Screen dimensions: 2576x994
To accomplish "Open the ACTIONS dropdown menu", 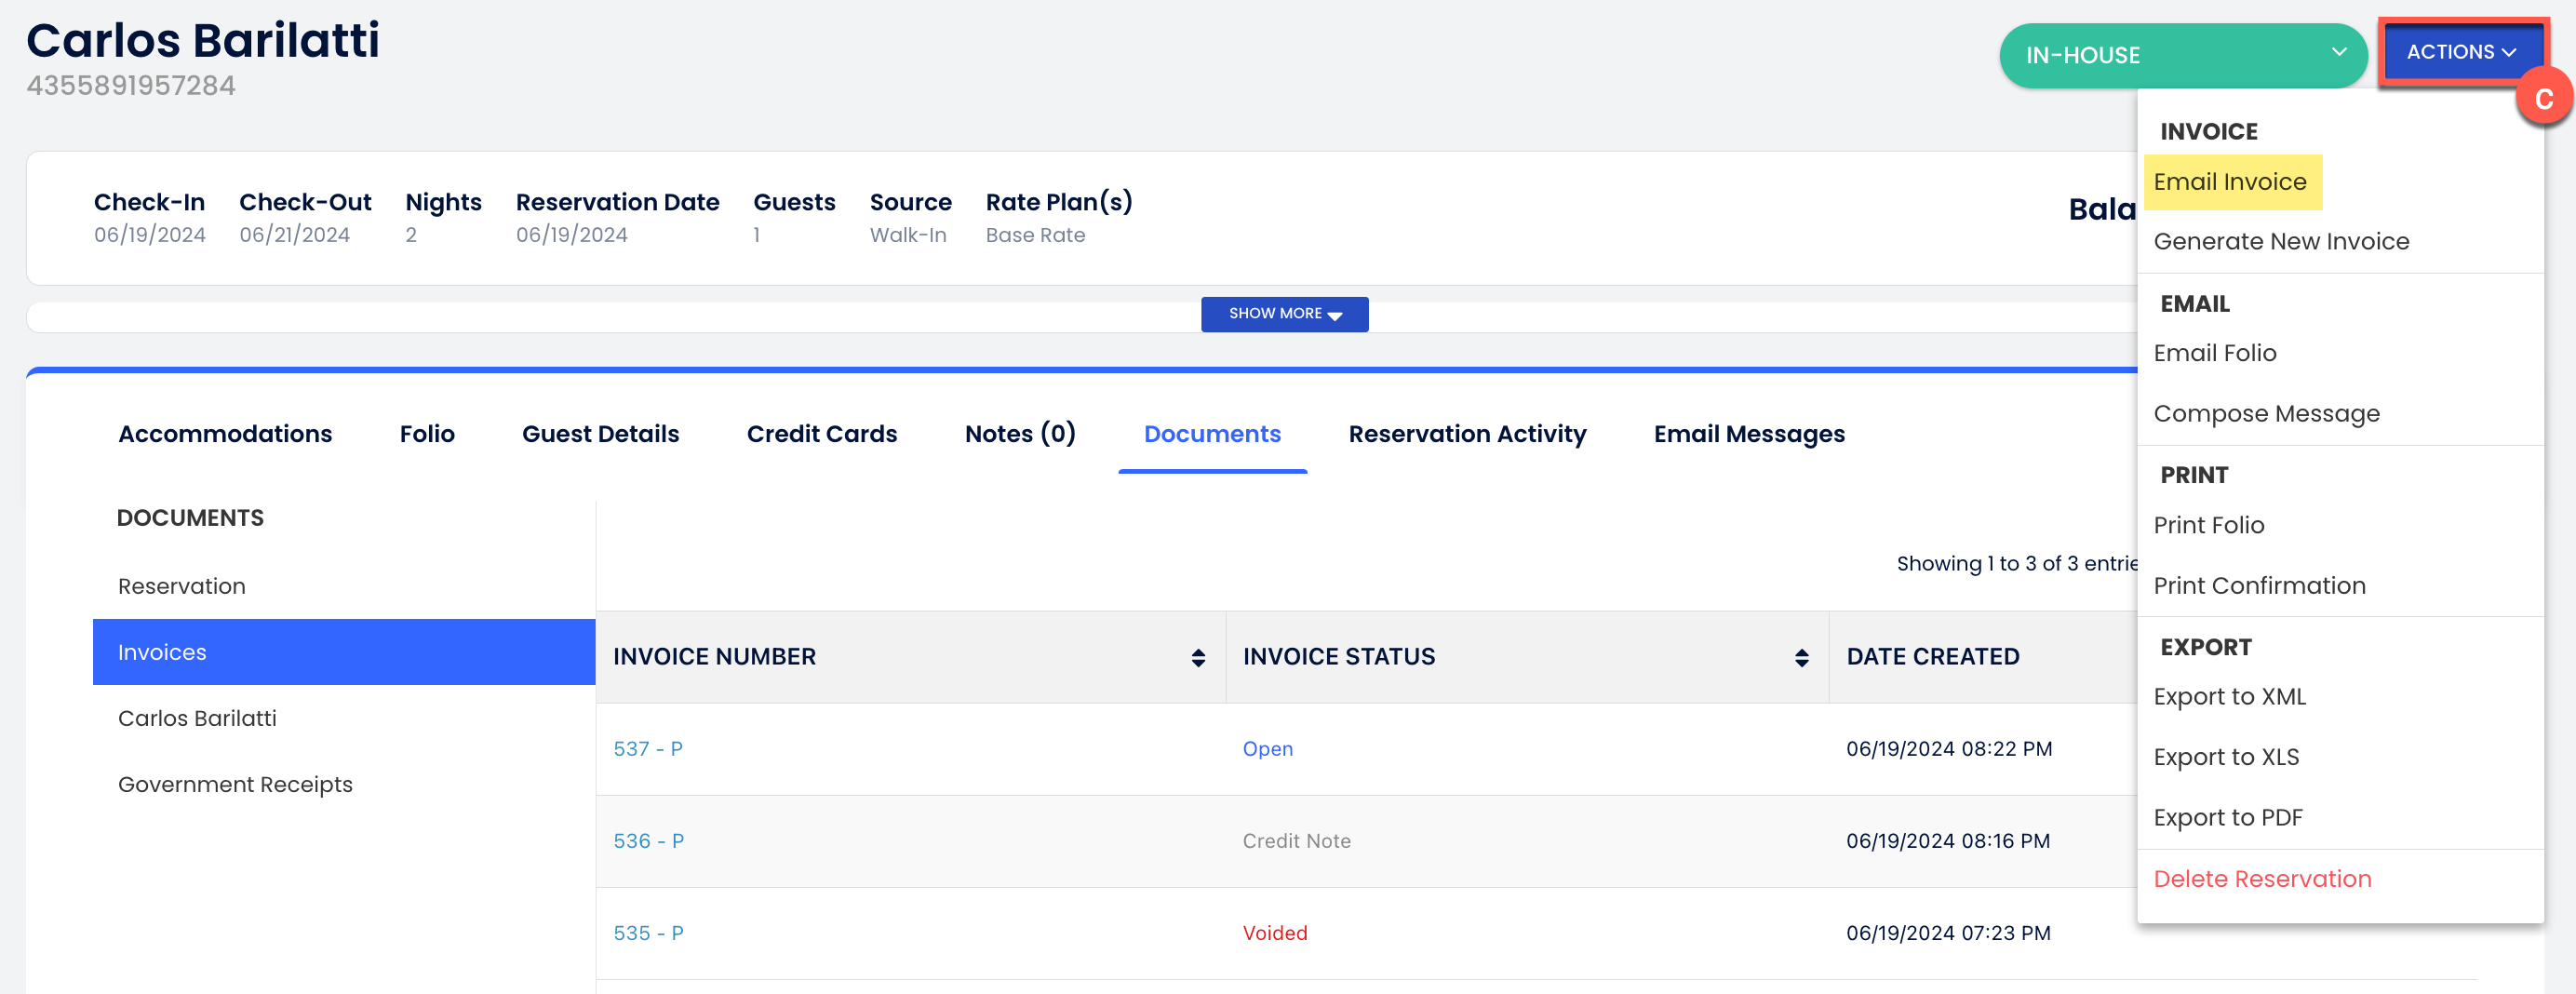I will coord(2460,52).
